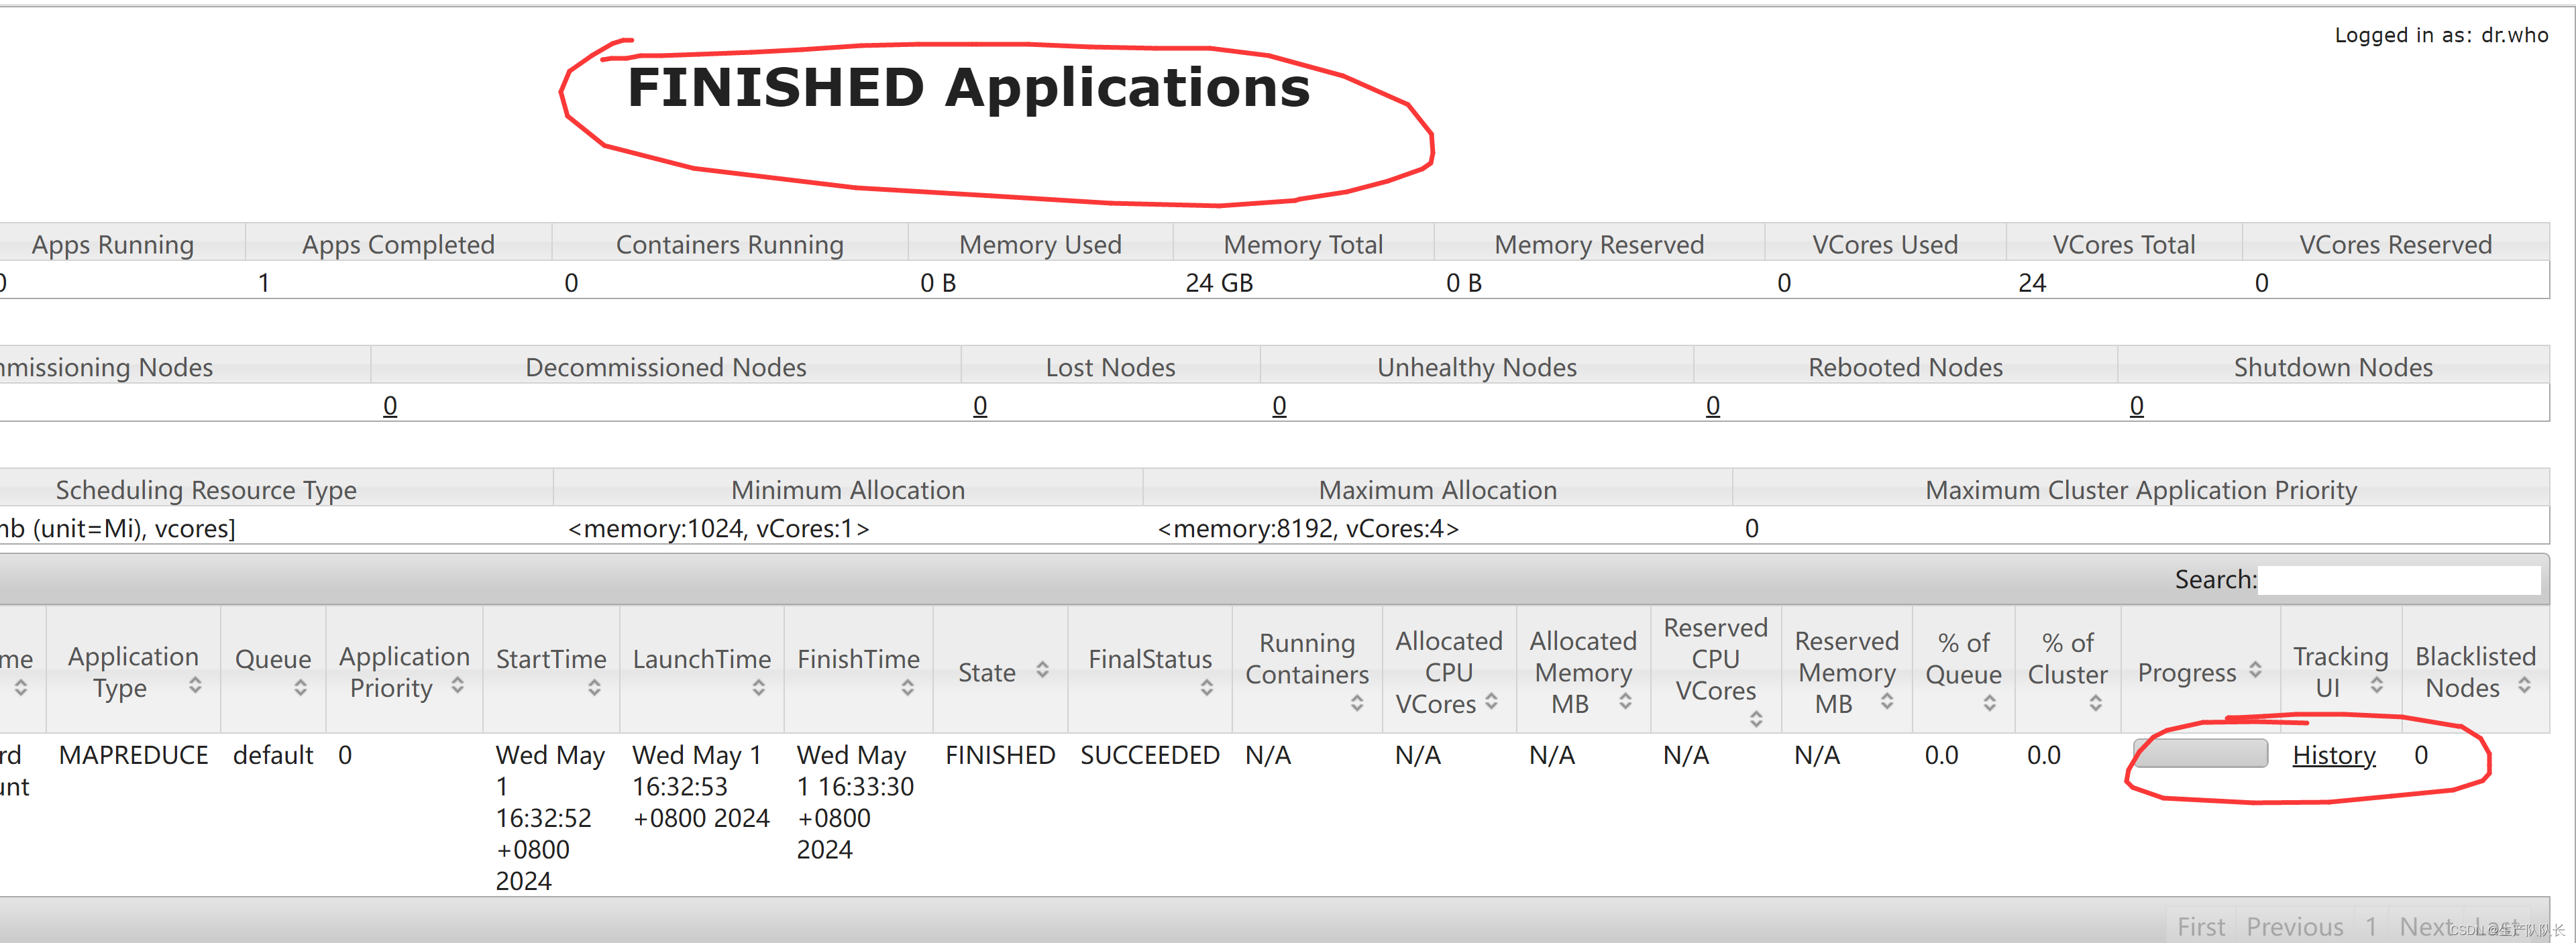Sort by Application Priority arrows icon

coord(457,686)
